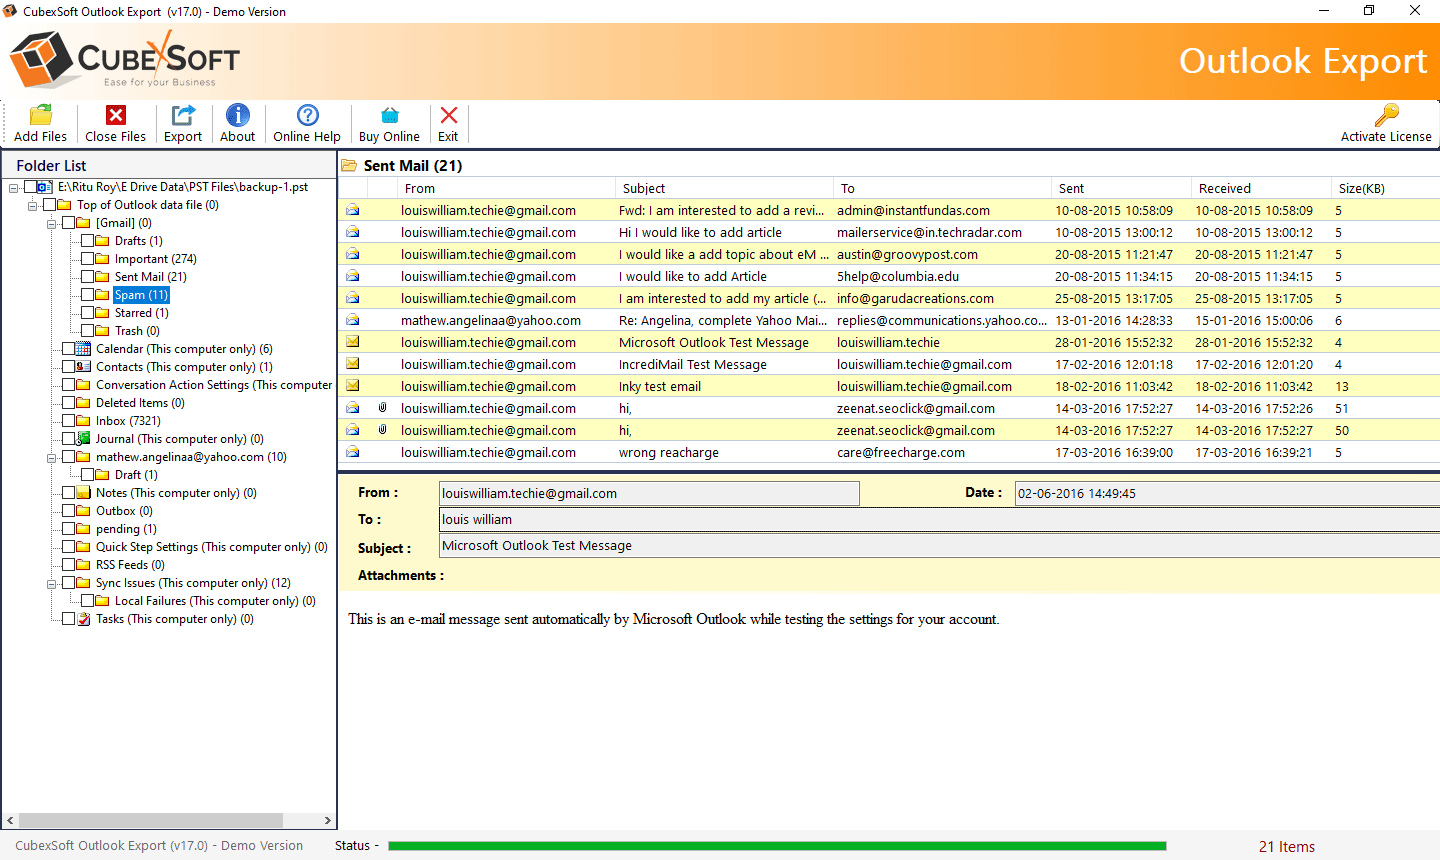Screen dimensions: 1440x860
Task: Sort by the Sent column header
Action: (x=1122, y=188)
